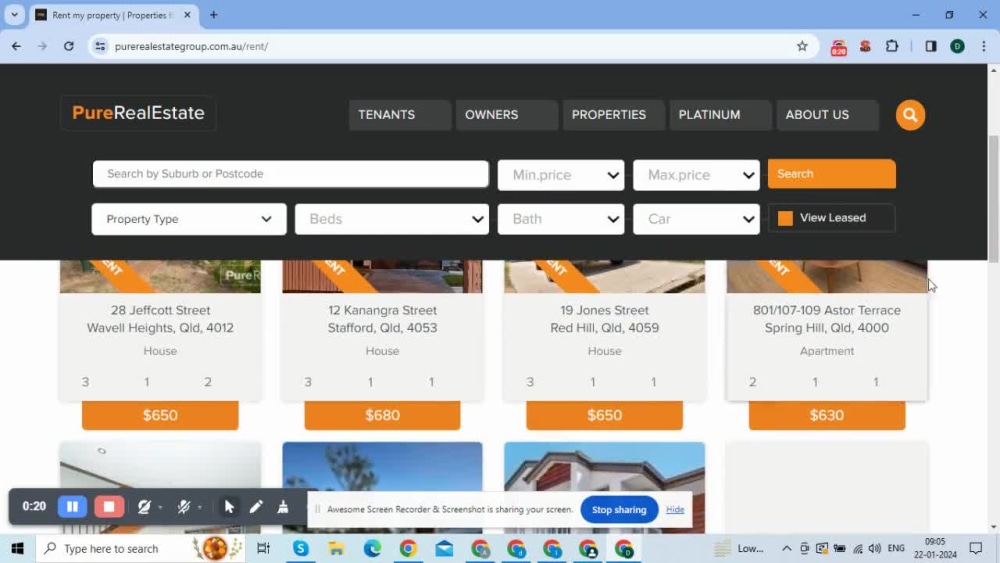Click $680 price for 12 Kanangra Street

382,415
